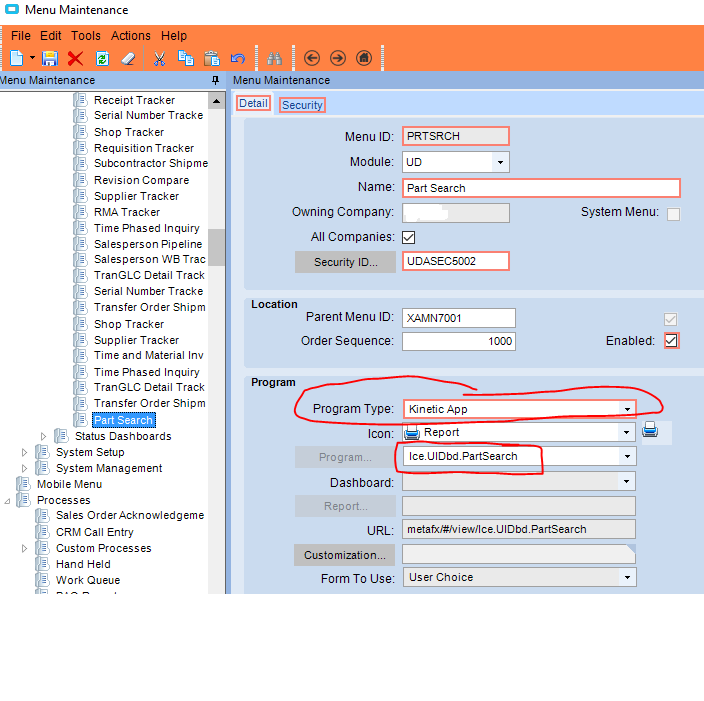The image size is (704, 701).
Task: Click the red Delete X icon
Action: (75, 58)
